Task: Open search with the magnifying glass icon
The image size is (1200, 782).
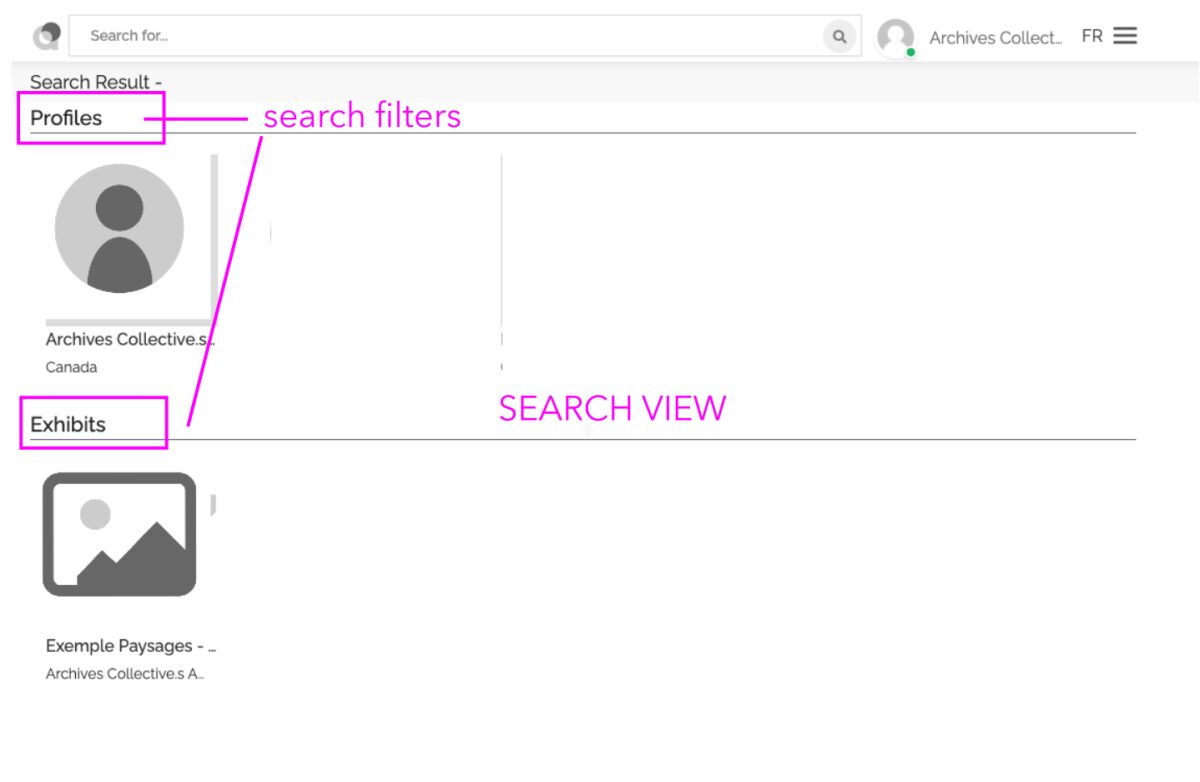Action: [x=839, y=35]
